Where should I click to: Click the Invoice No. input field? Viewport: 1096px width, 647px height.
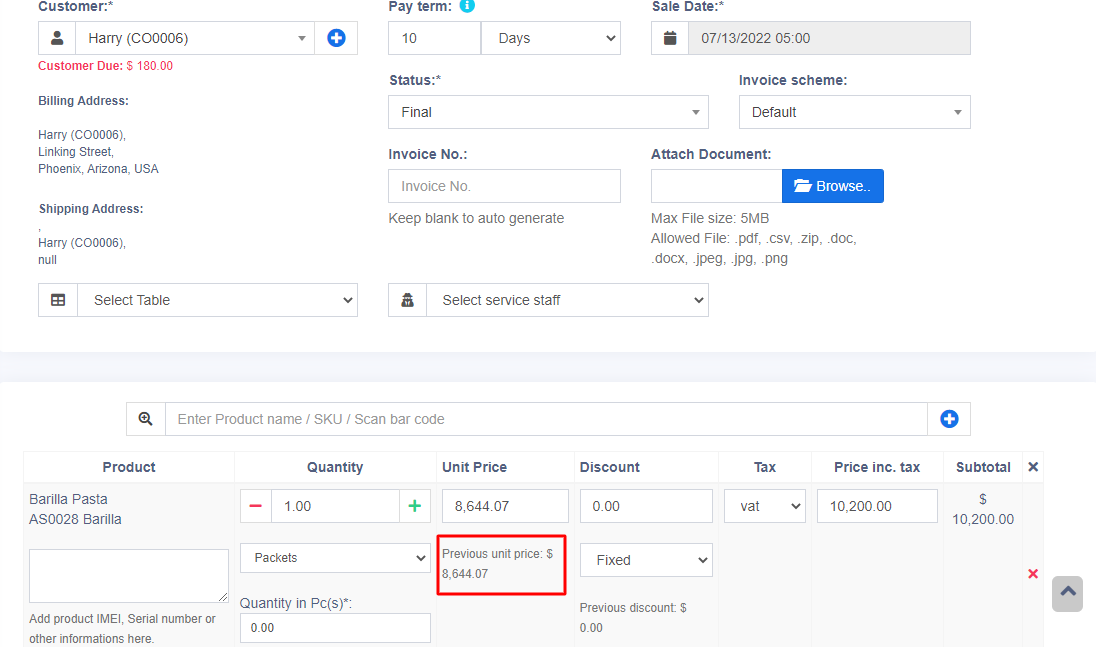(504, 186)
